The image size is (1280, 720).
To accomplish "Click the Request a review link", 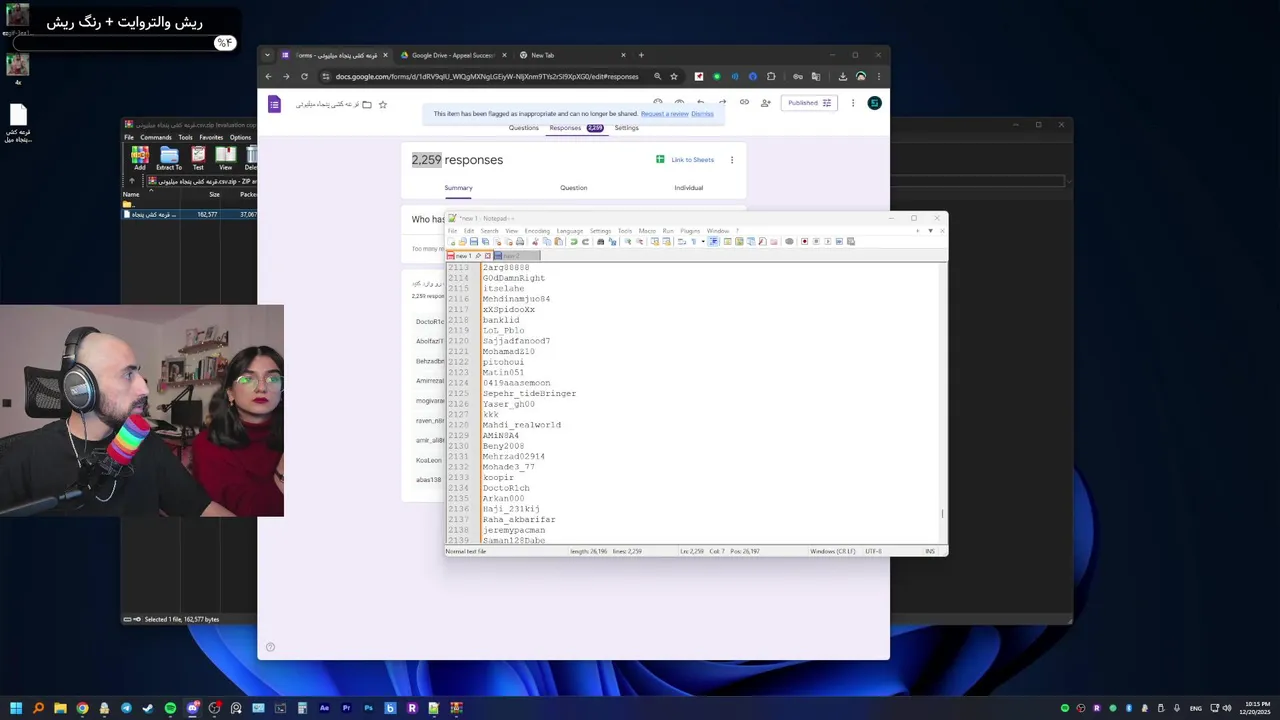I will click(x=664, y=114).
